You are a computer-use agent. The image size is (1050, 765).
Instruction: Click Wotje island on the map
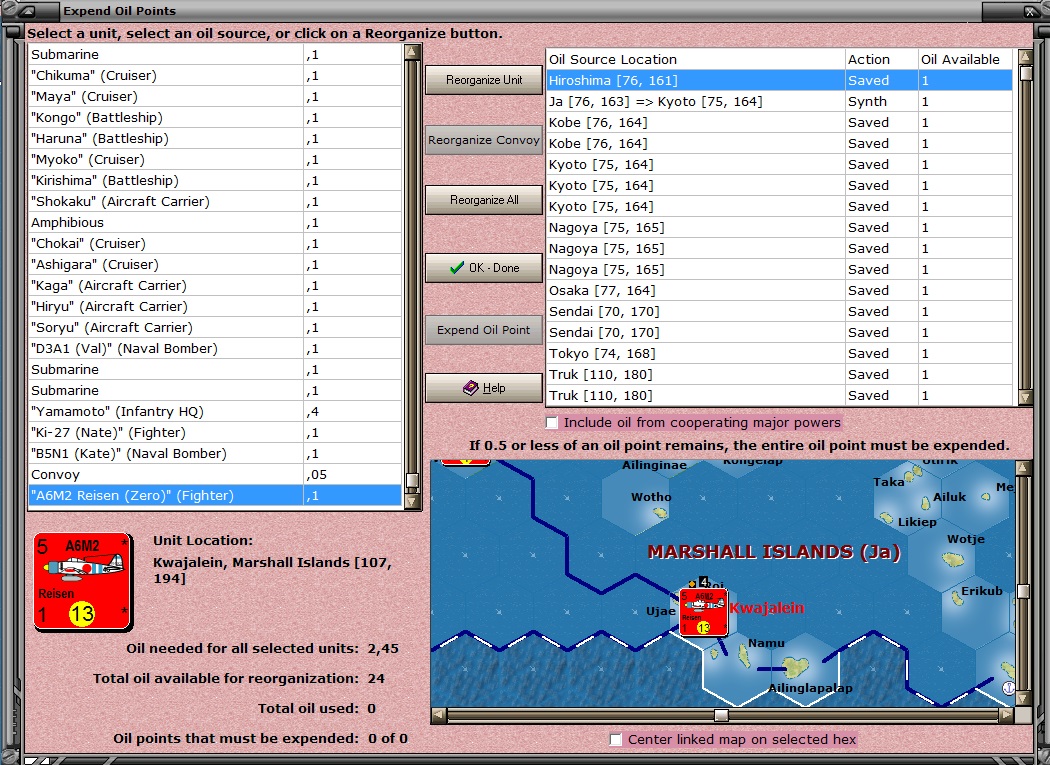click(952, 557)
